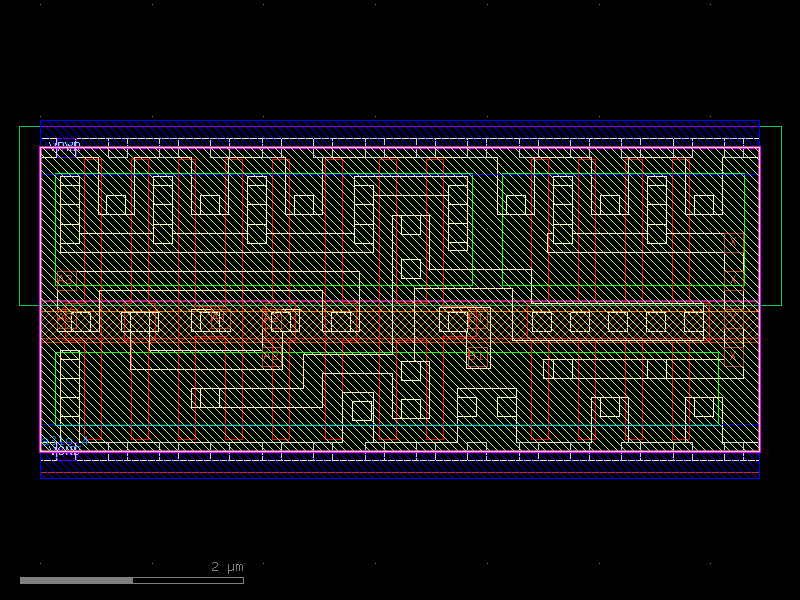Click the 2 µm scale bar
This screenshot has height=600, width=800.
(225, 567)
